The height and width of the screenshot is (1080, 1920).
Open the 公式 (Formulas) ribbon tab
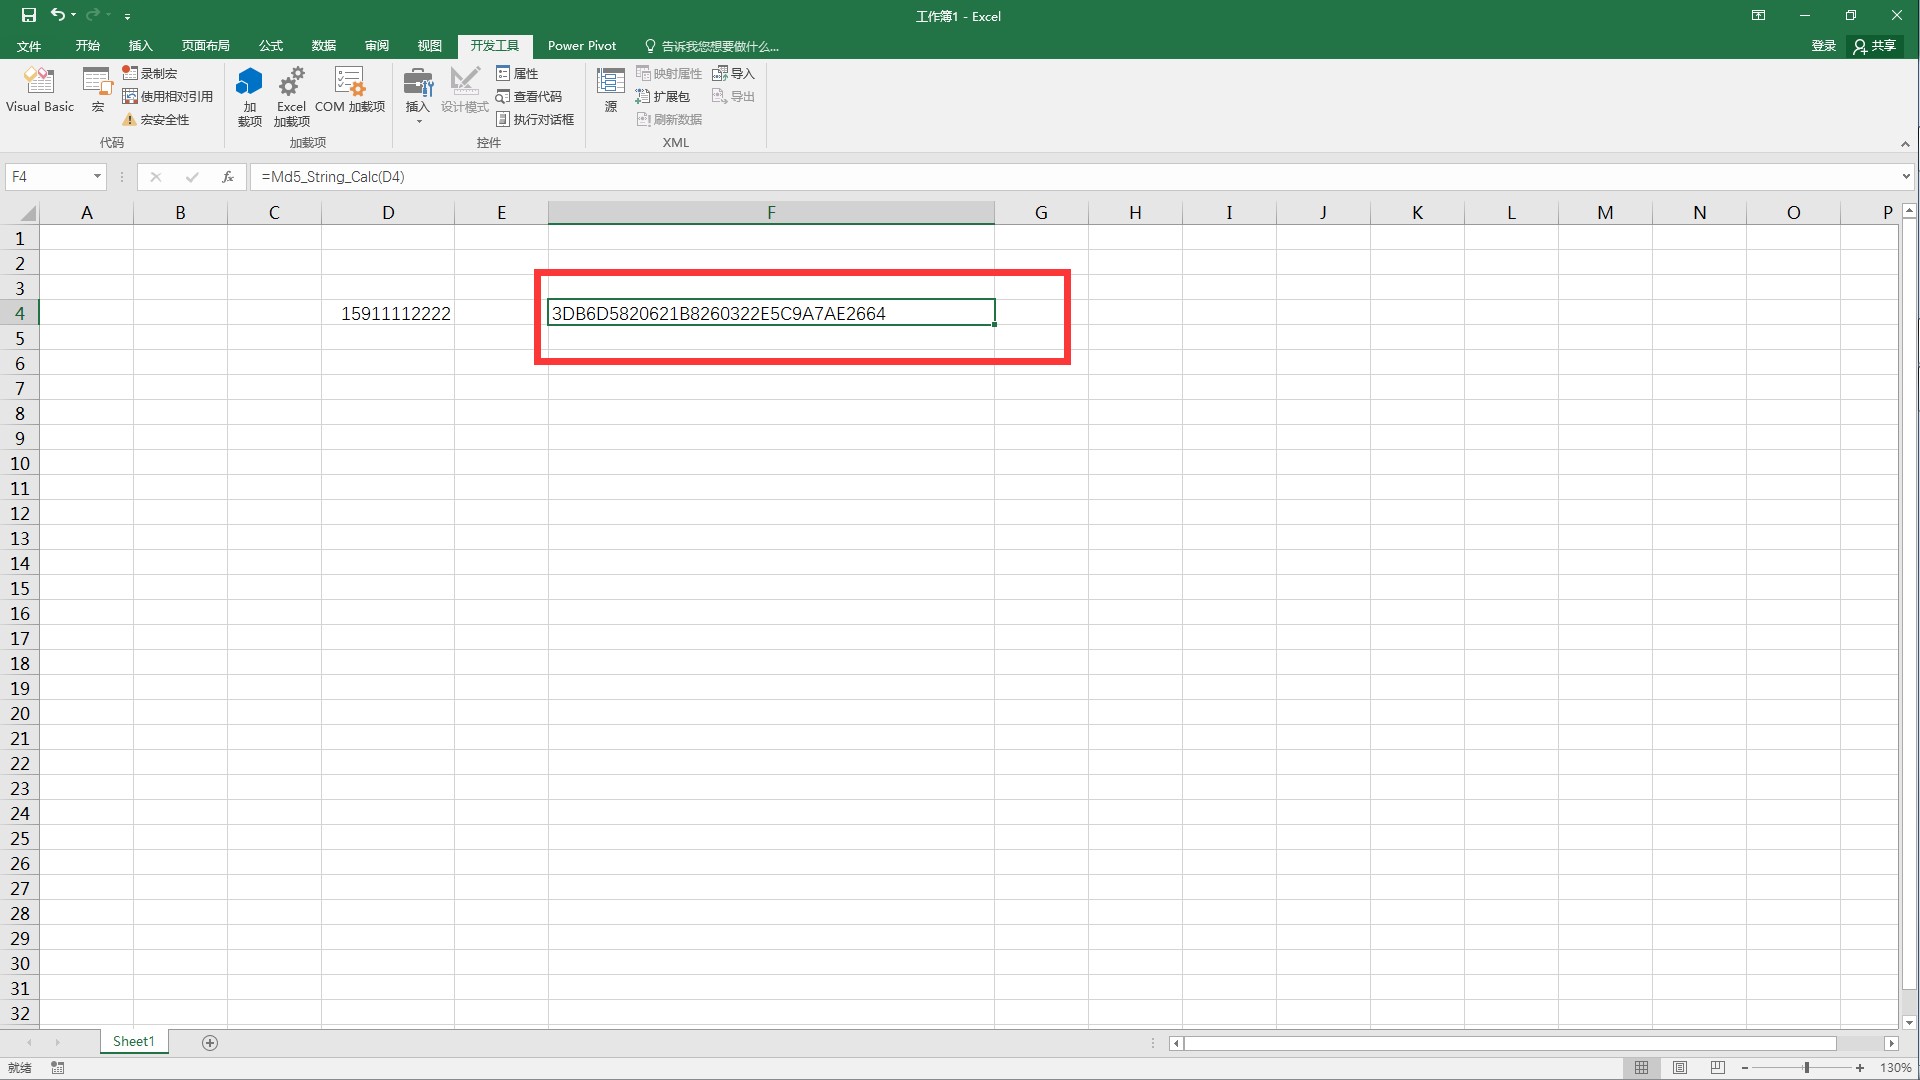pyautogui.click(x=270, y=45)
